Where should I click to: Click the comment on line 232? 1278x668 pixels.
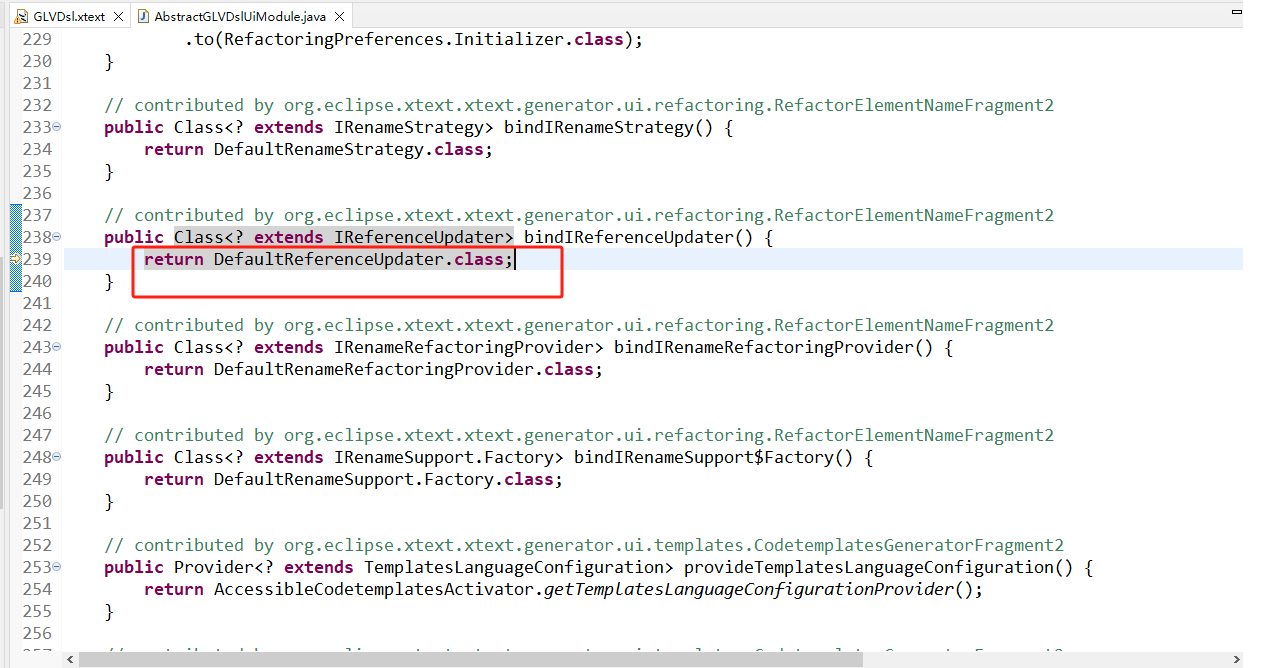pos(579,105)
